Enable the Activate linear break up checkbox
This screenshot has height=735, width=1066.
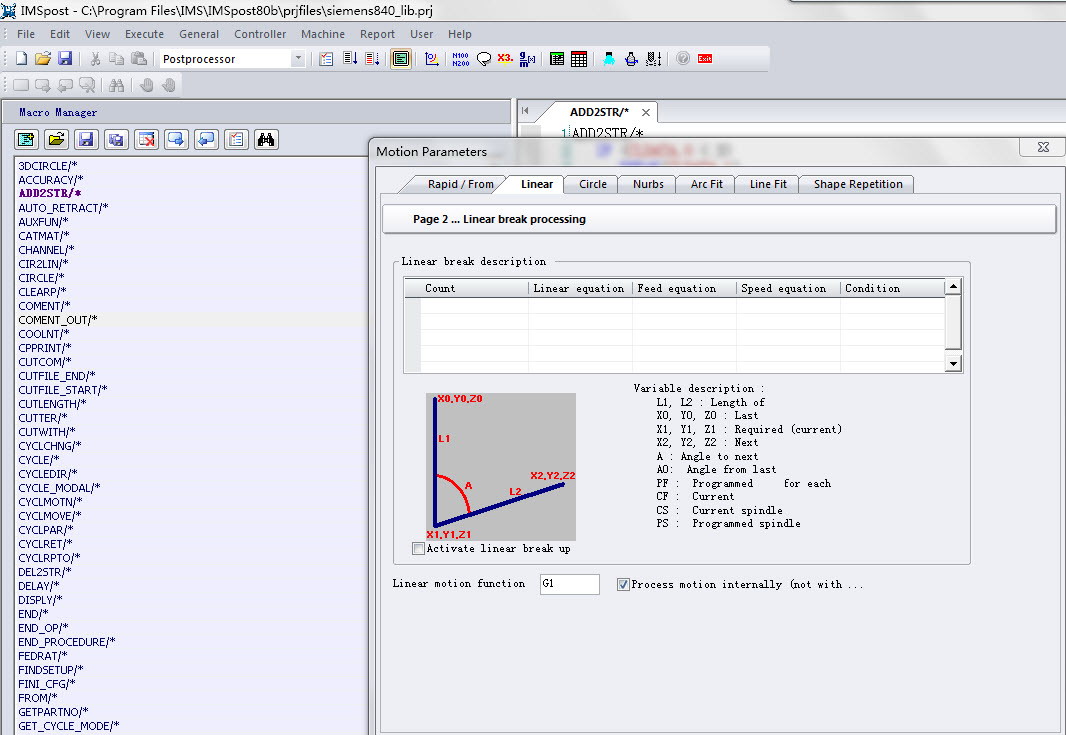click(419, 549)
